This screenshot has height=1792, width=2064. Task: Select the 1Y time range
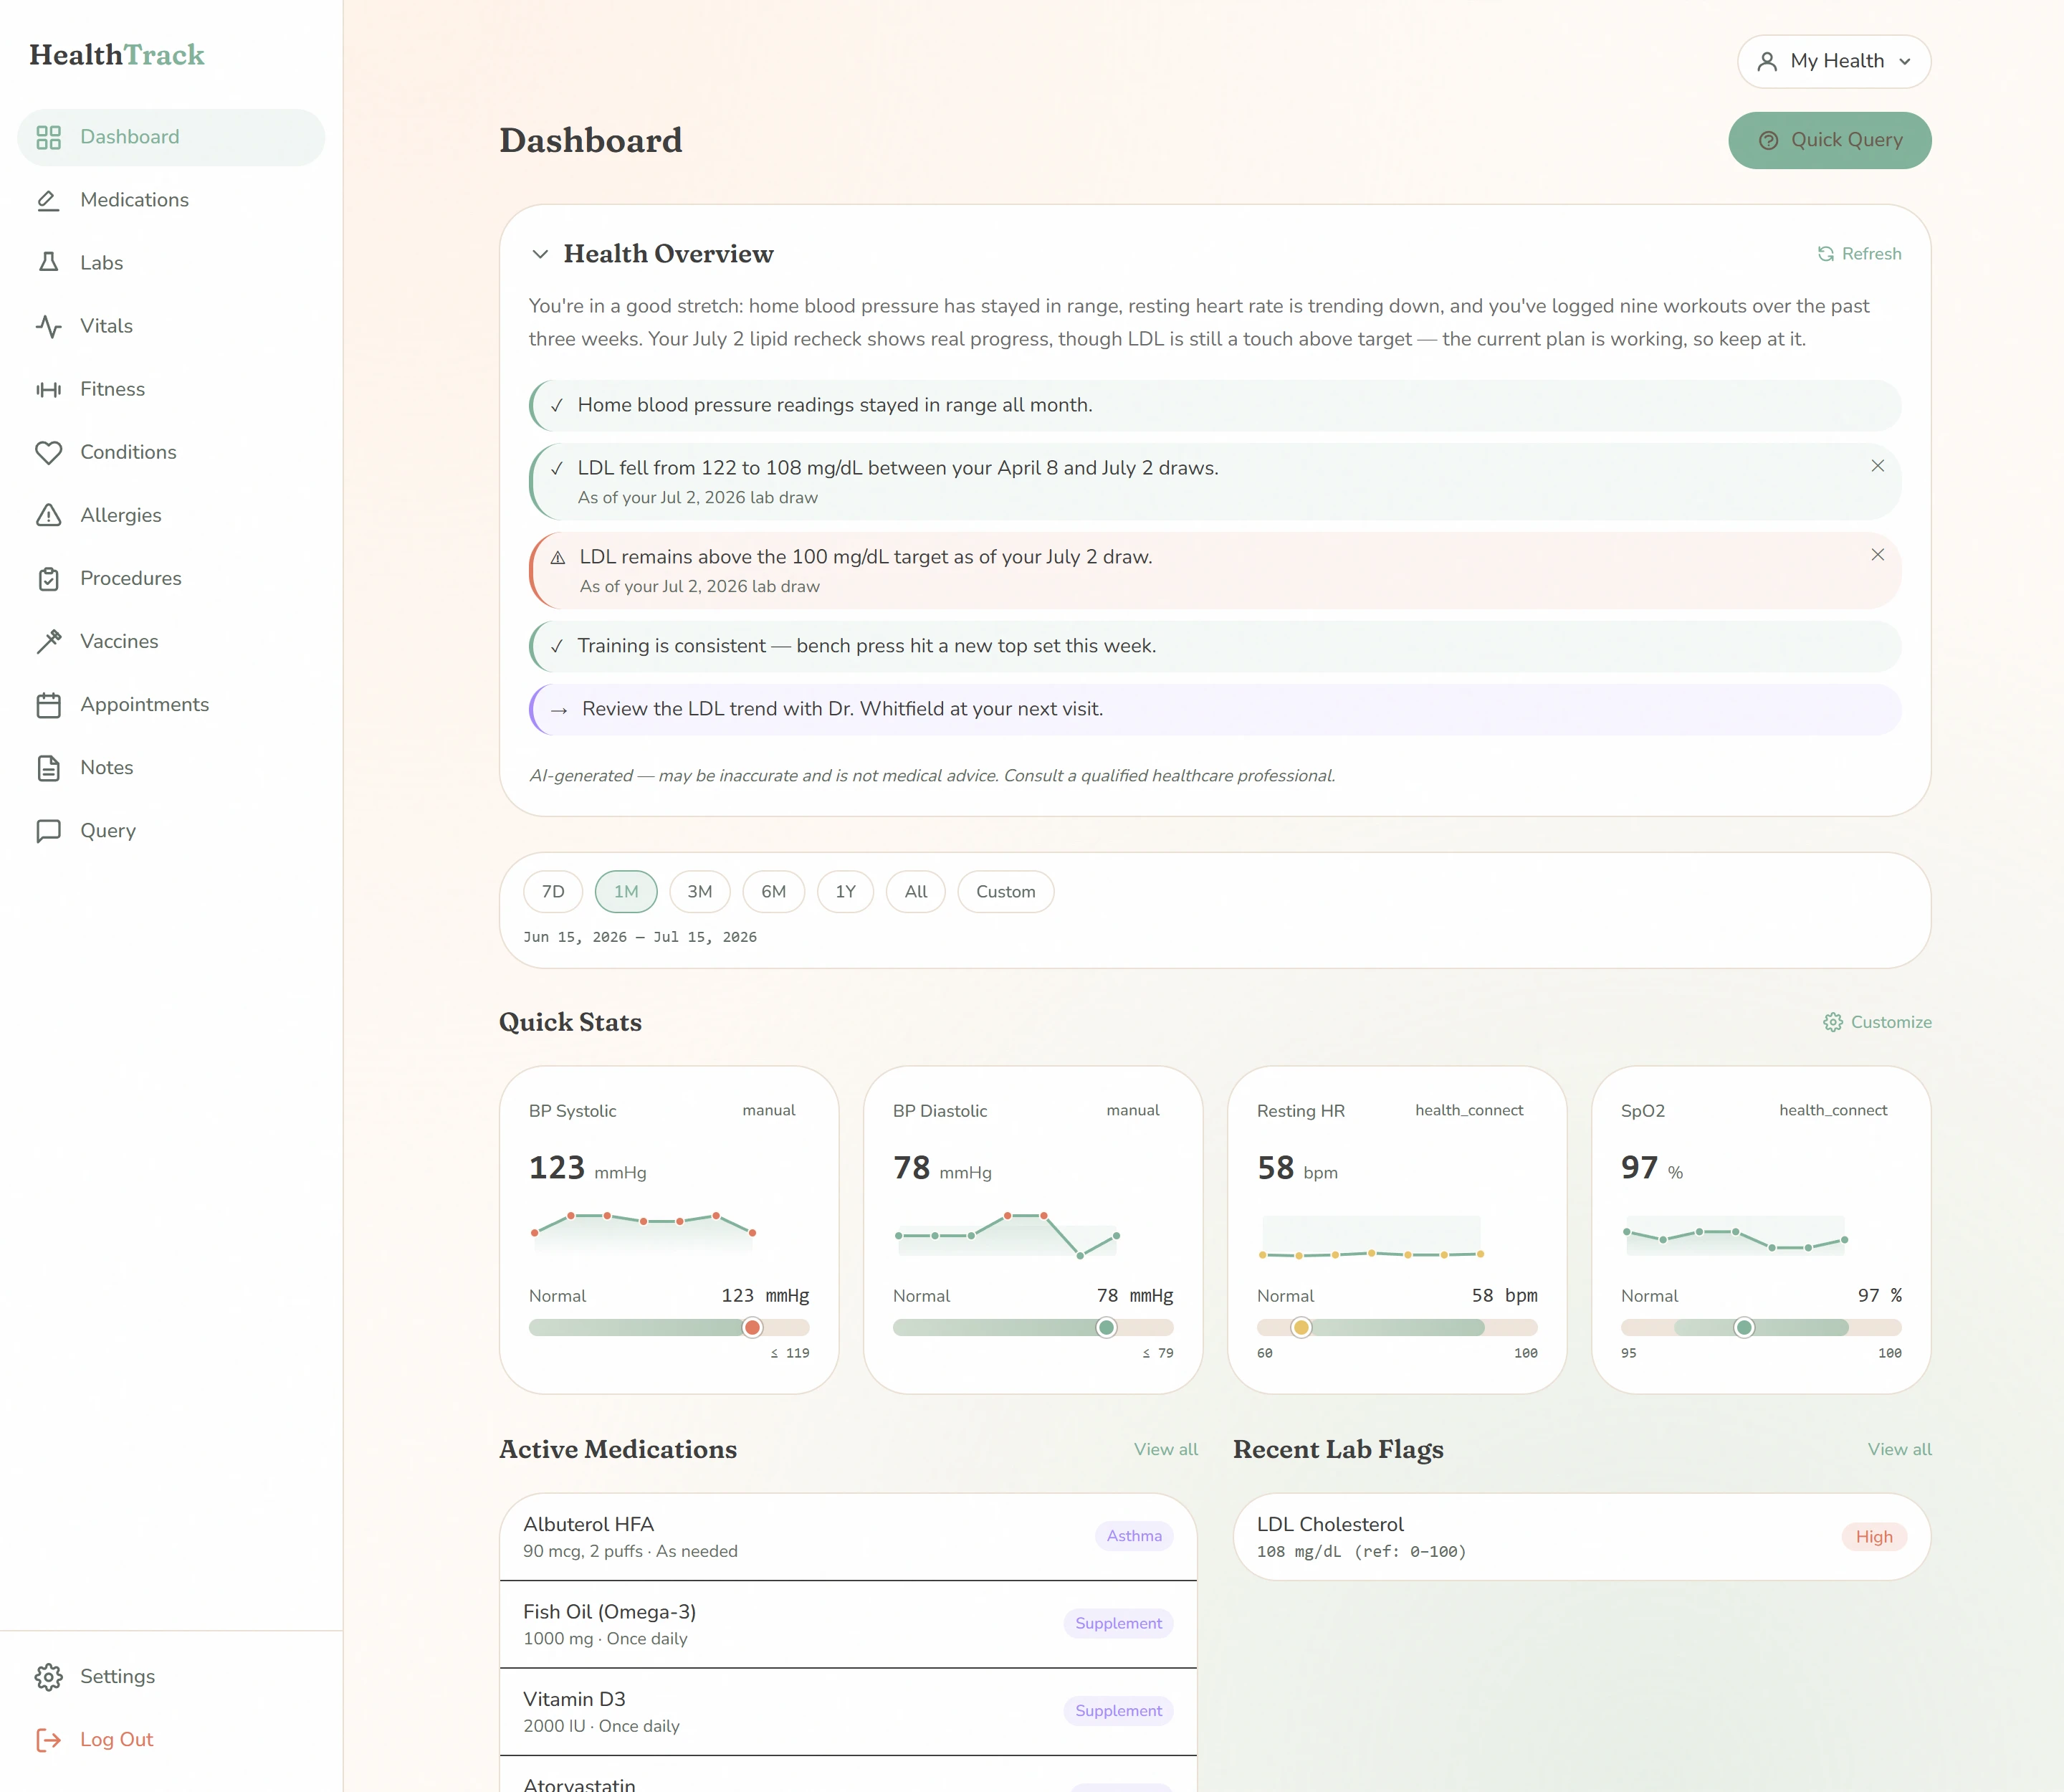[x=845, y=892]
